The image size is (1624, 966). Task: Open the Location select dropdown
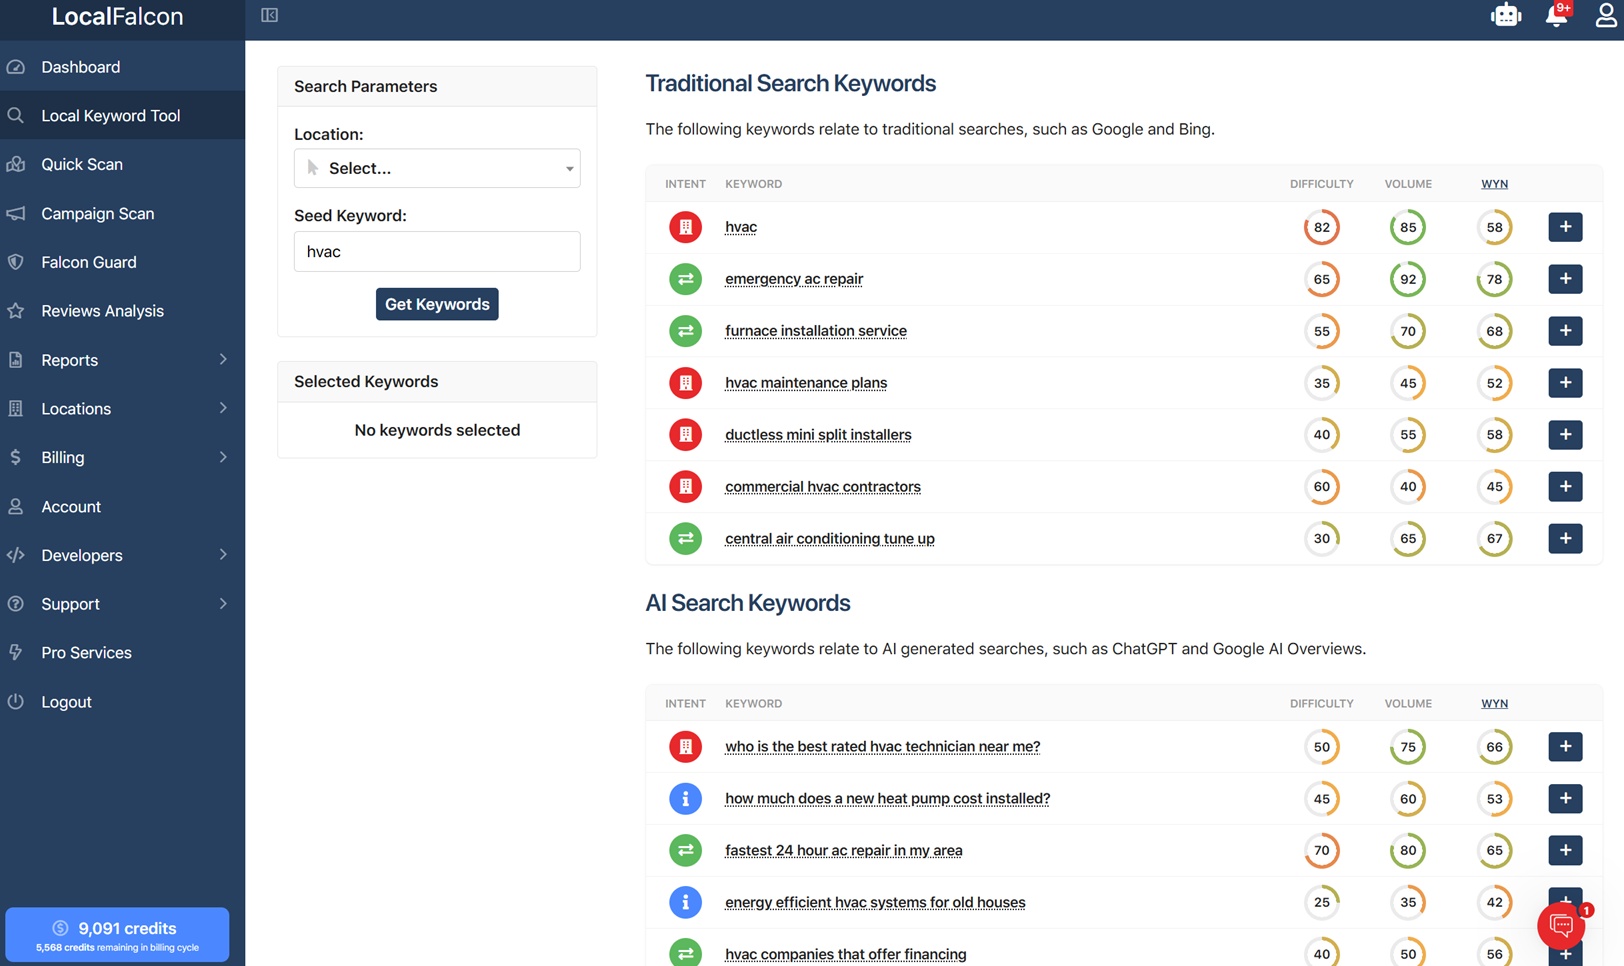[437, 168]
